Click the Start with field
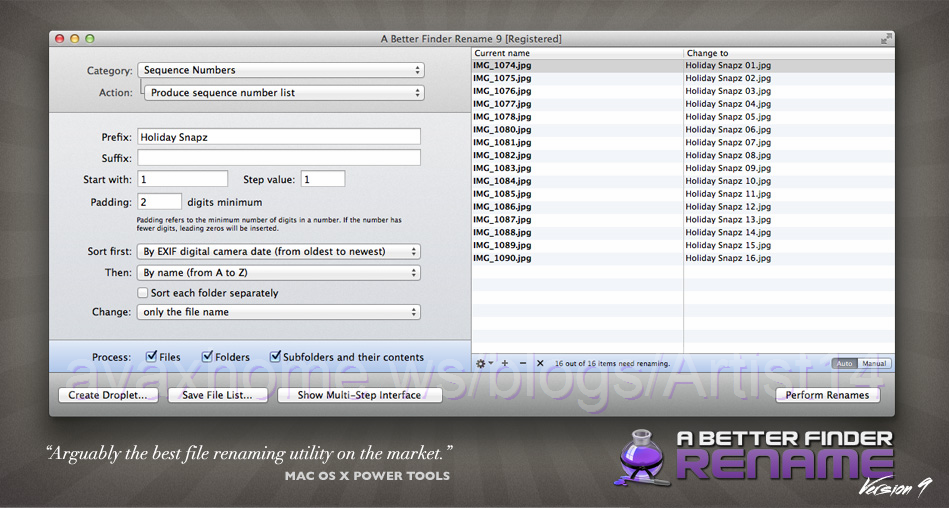The width and height of the screenshot is (949, 508). pyautogui.click(x=183, y=179)
